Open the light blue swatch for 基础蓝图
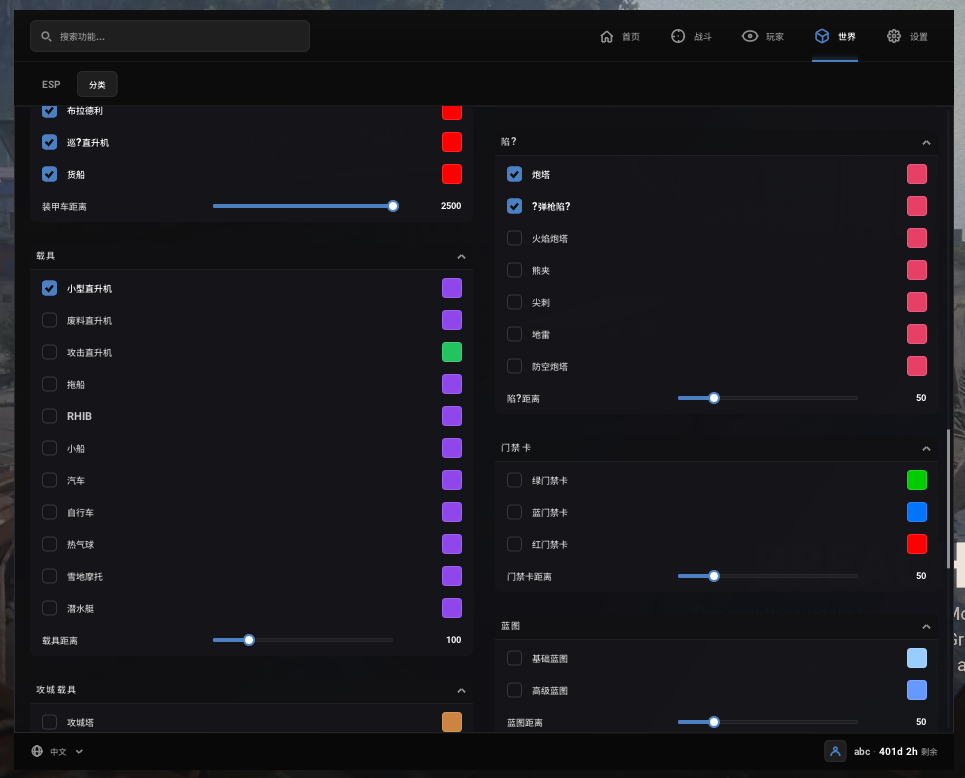The width and height of the screenshot is (965, 778). coord(917,658)
